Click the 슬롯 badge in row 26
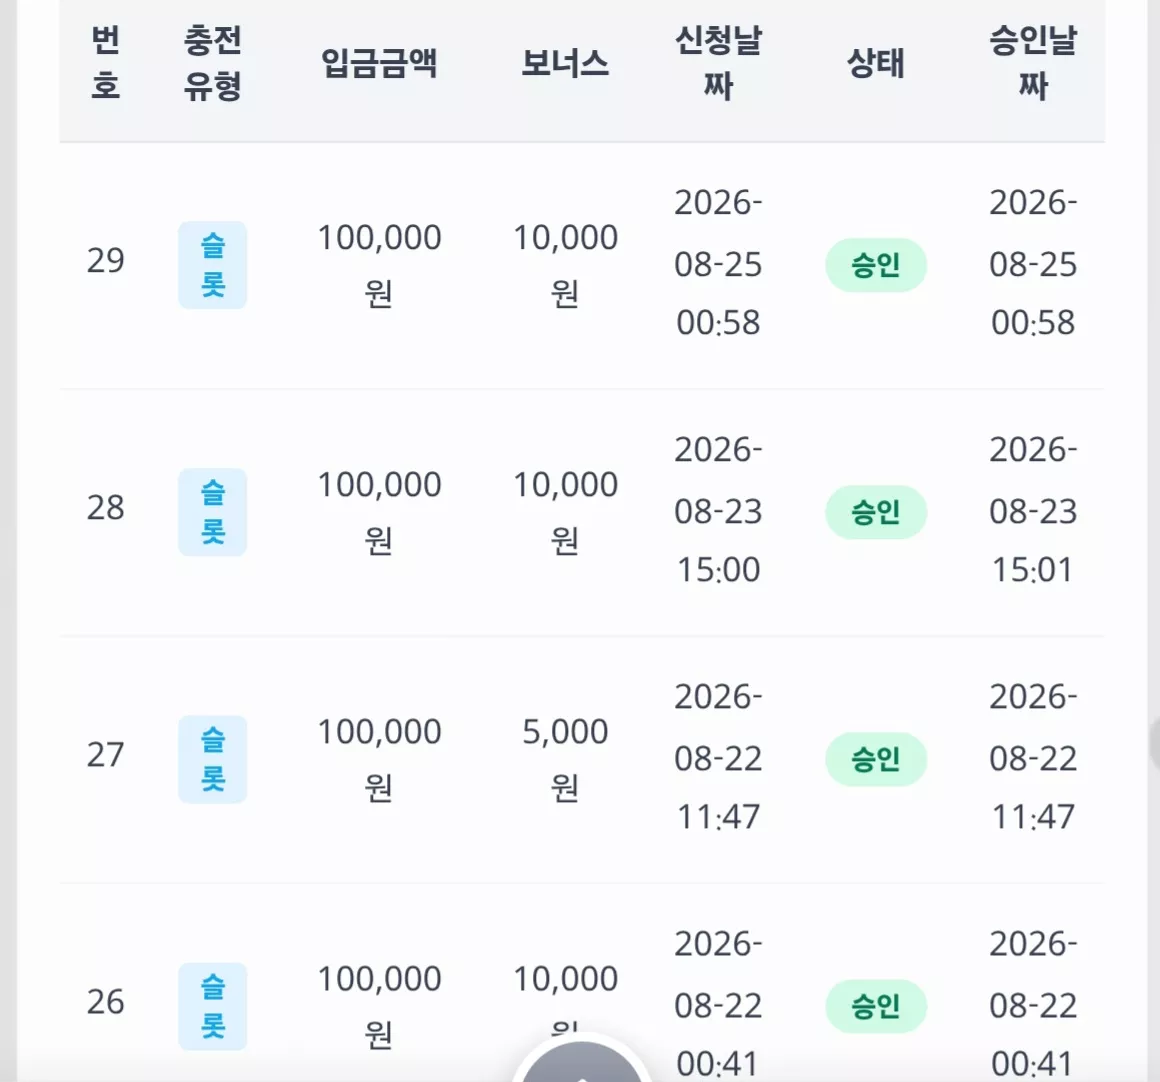The height and width of the screenshot is (1082, 1160). tap(212, 1006)
